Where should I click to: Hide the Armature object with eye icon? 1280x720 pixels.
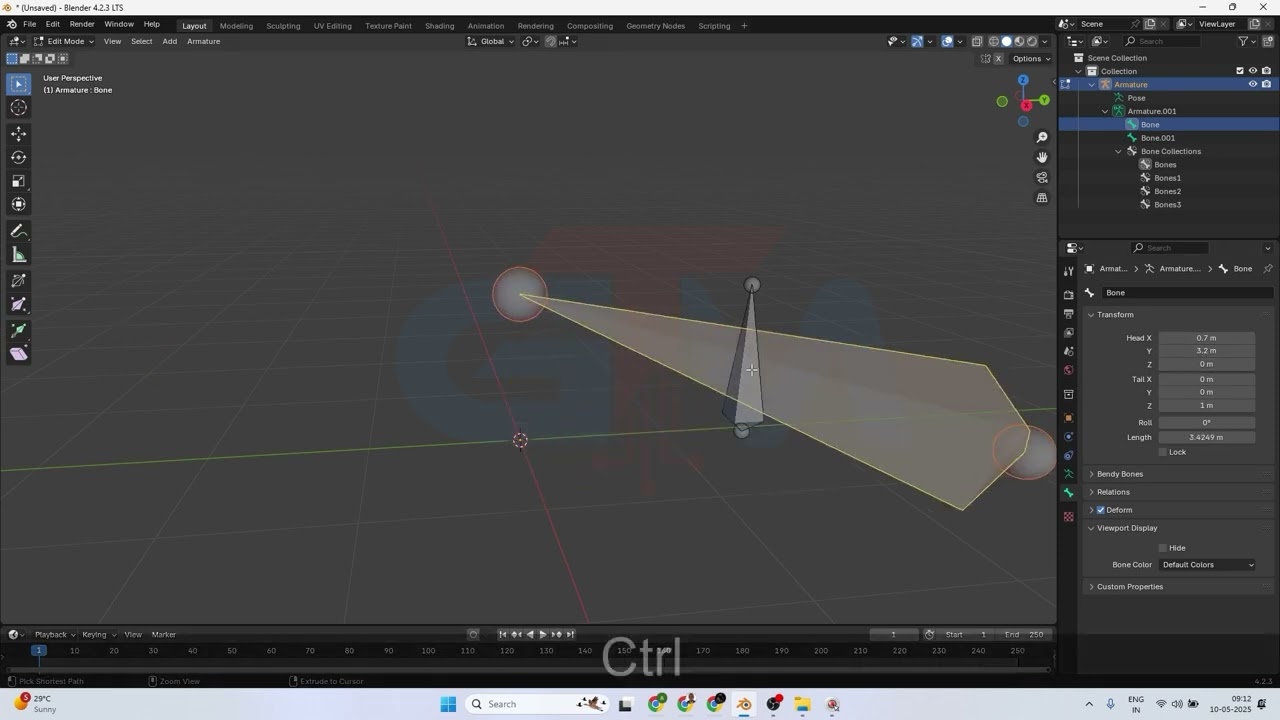[x=1252, y=85]
